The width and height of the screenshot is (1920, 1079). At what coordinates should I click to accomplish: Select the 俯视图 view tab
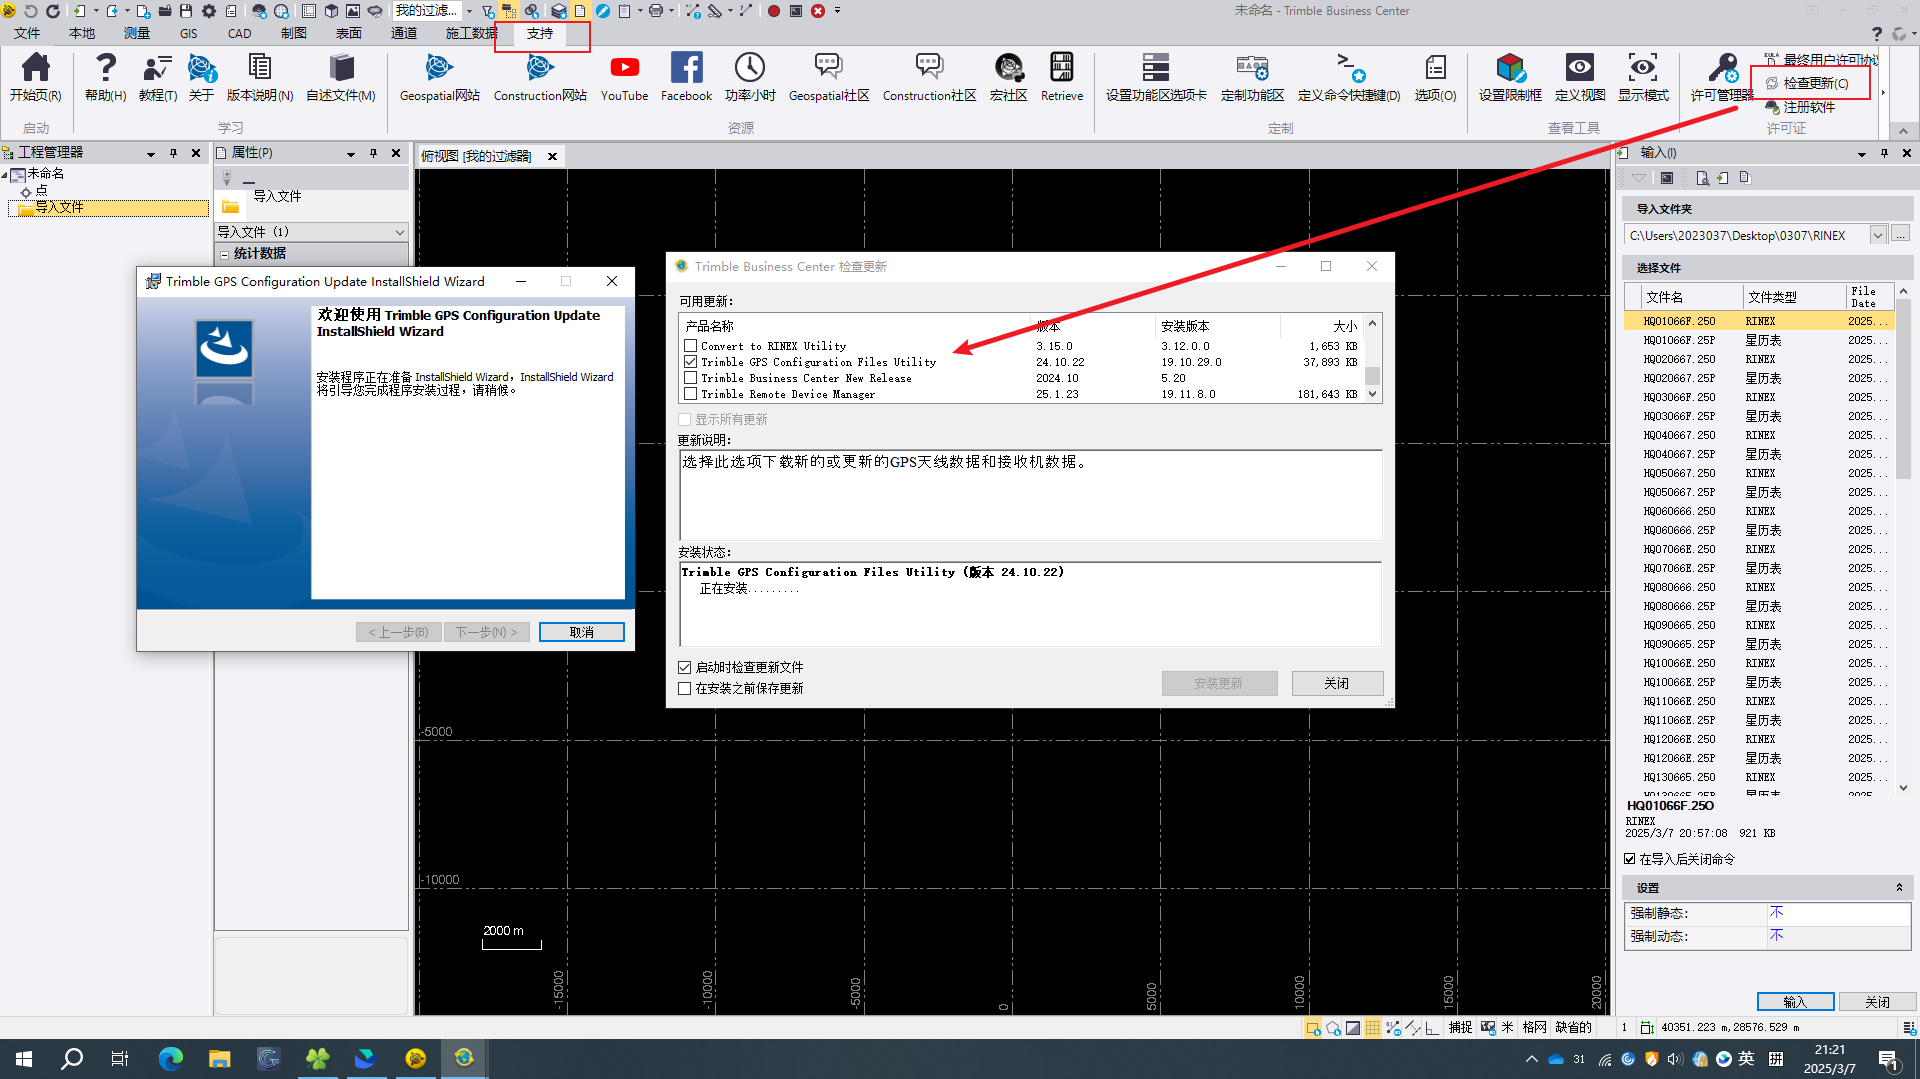(x=477, y=156)
